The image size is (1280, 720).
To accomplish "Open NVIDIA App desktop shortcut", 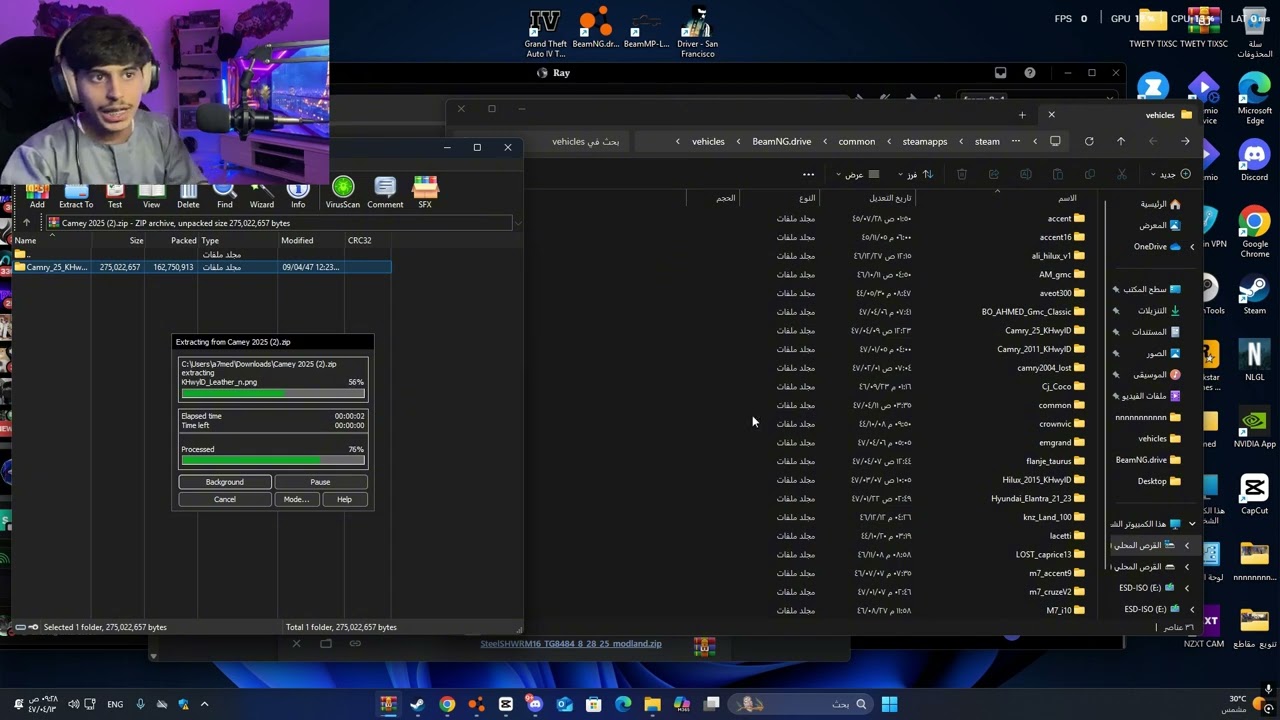I will pos(1254,428).
